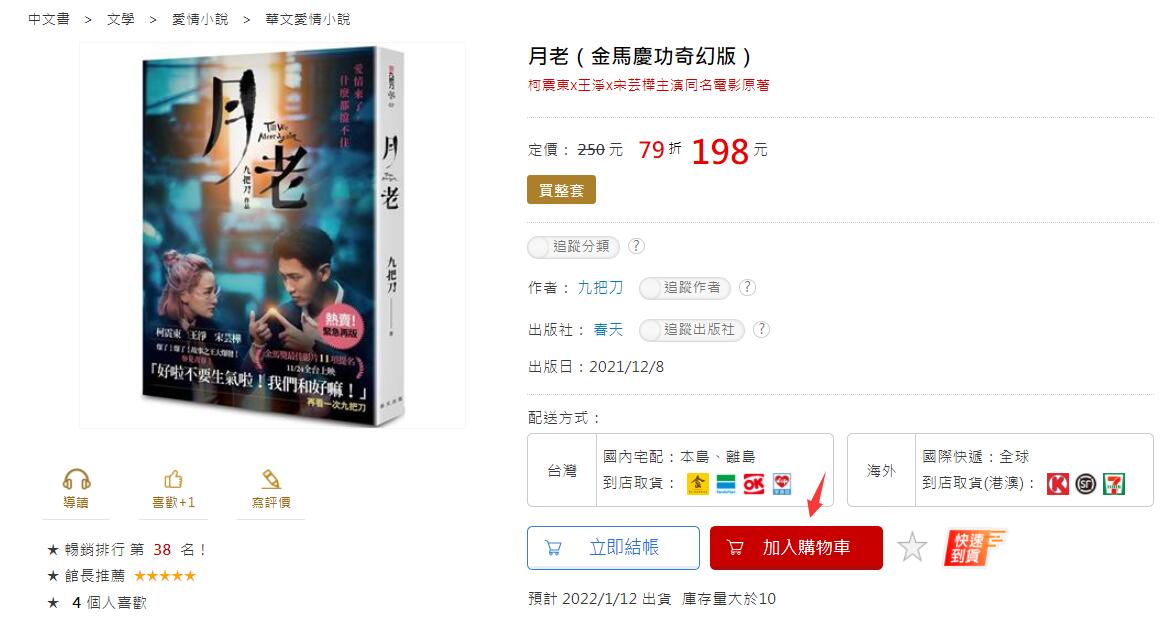
Task: Click the 加入購物車 button
Action: coord(796,548)
